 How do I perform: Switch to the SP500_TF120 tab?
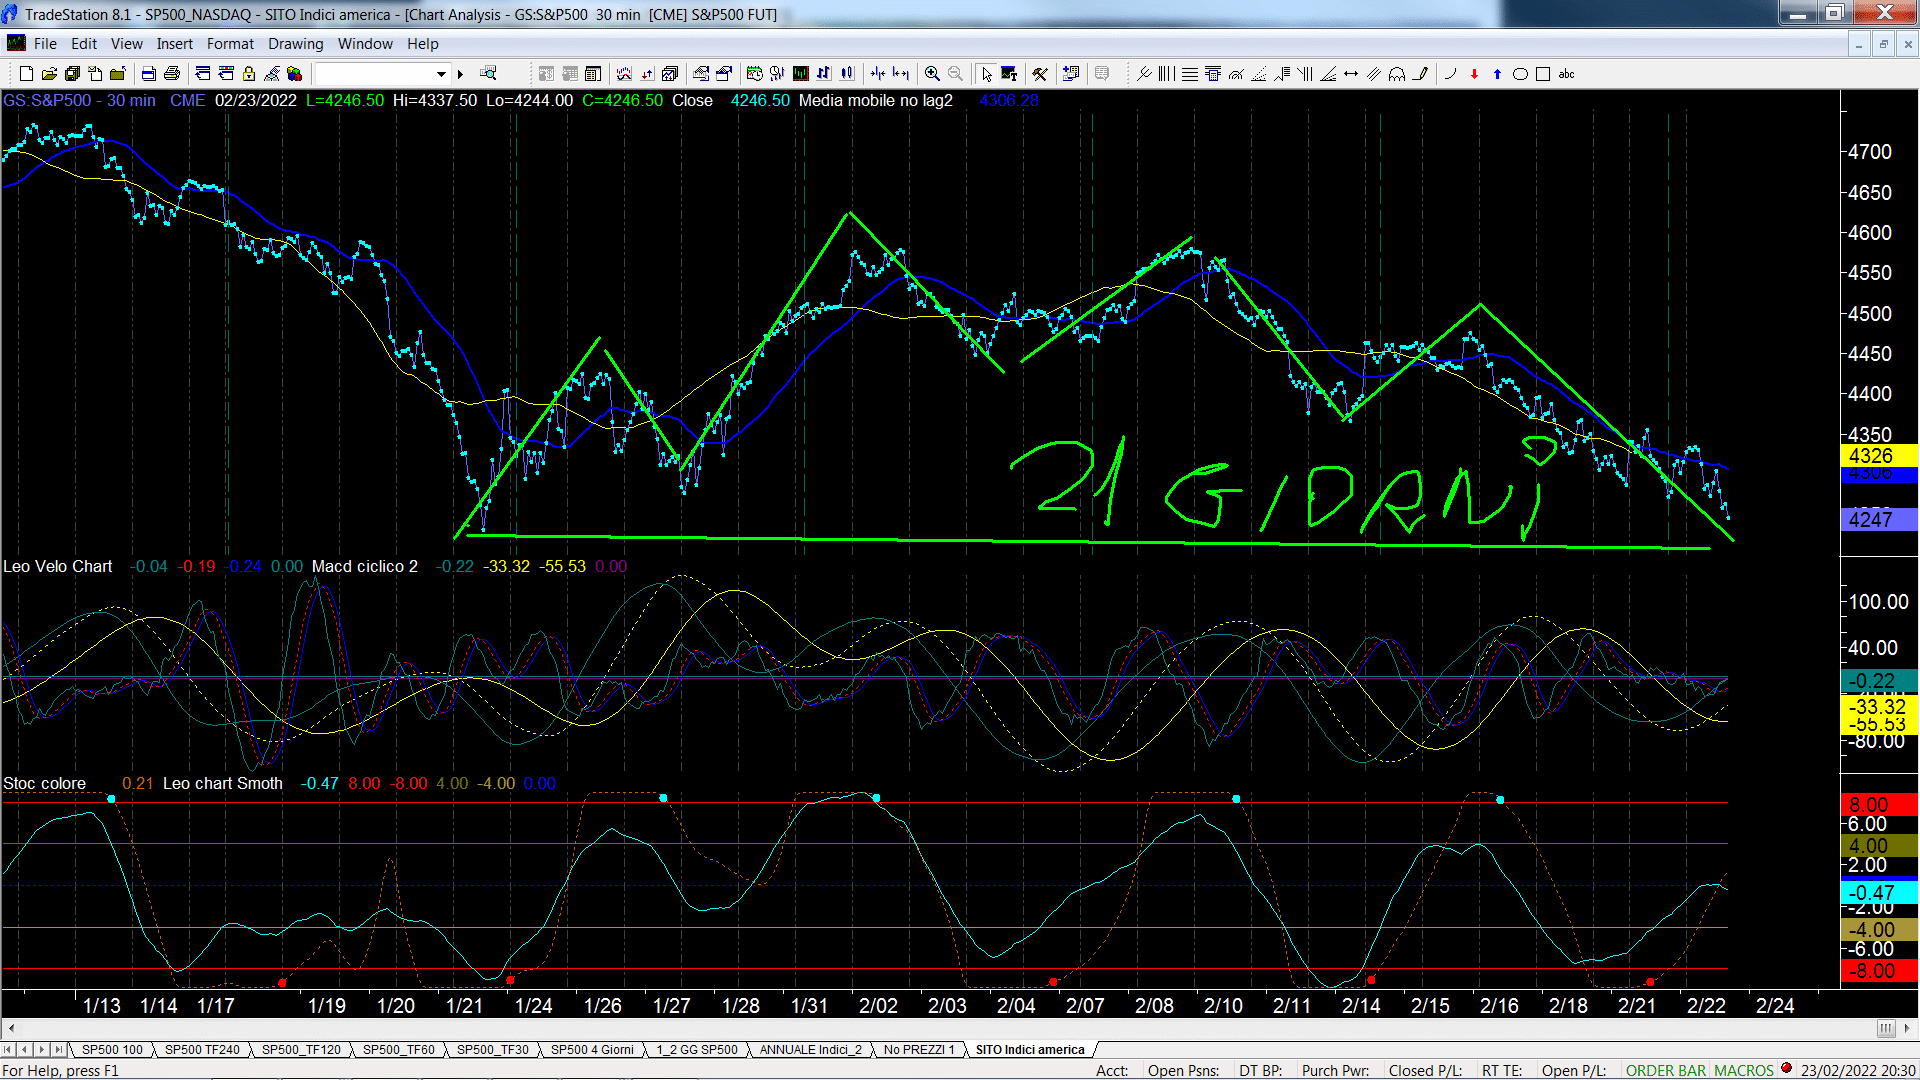pyautogui.click(x=301, y=1049)
